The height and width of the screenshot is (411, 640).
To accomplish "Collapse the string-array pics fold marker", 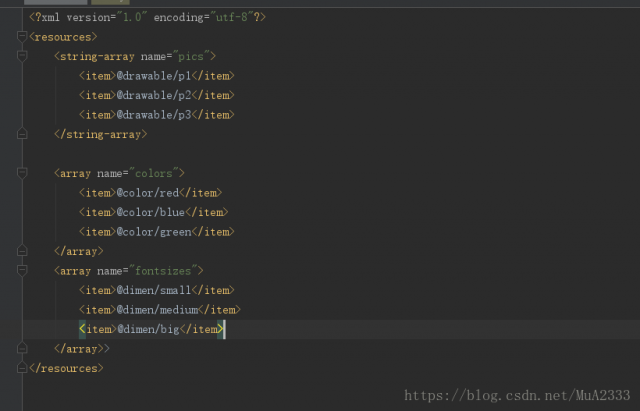I will tap(22, 56).
